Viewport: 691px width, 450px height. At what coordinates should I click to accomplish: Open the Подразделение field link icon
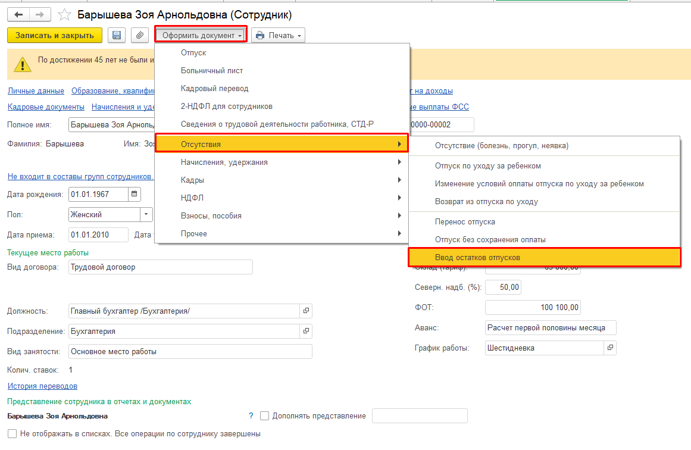coord(306,331)
